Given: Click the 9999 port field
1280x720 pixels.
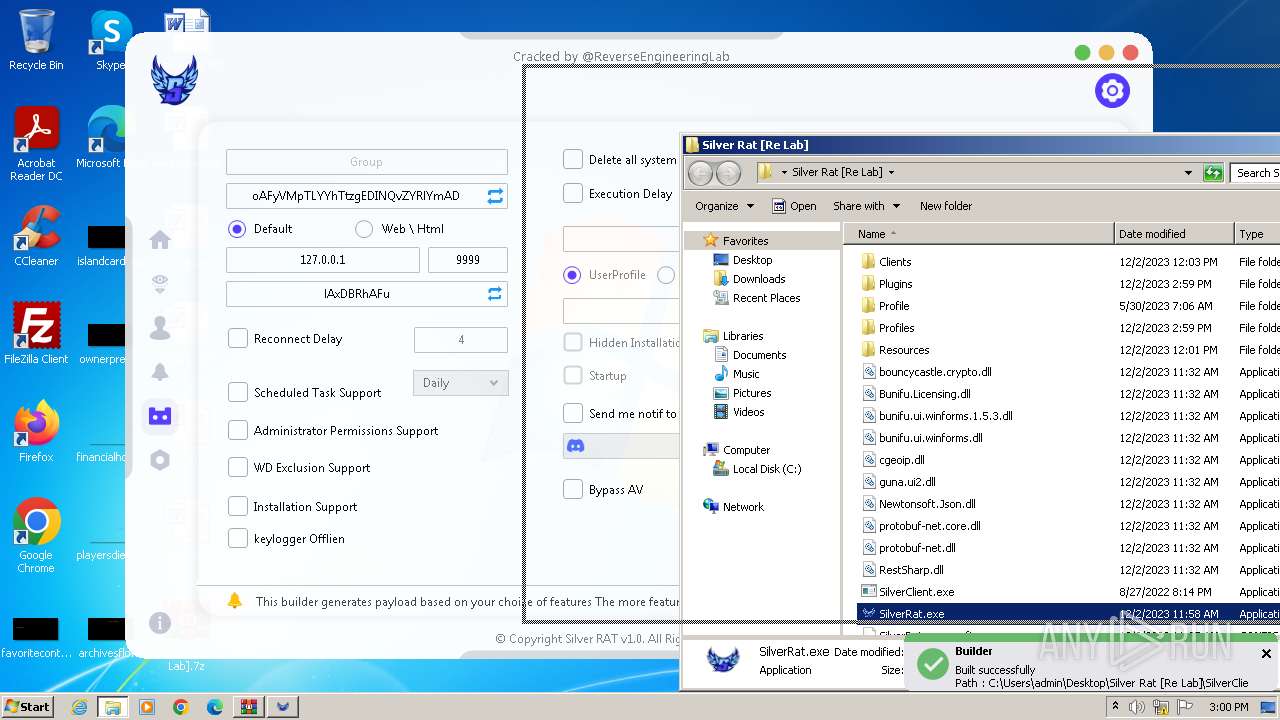Looking at the screenshot, I should 468,260.
